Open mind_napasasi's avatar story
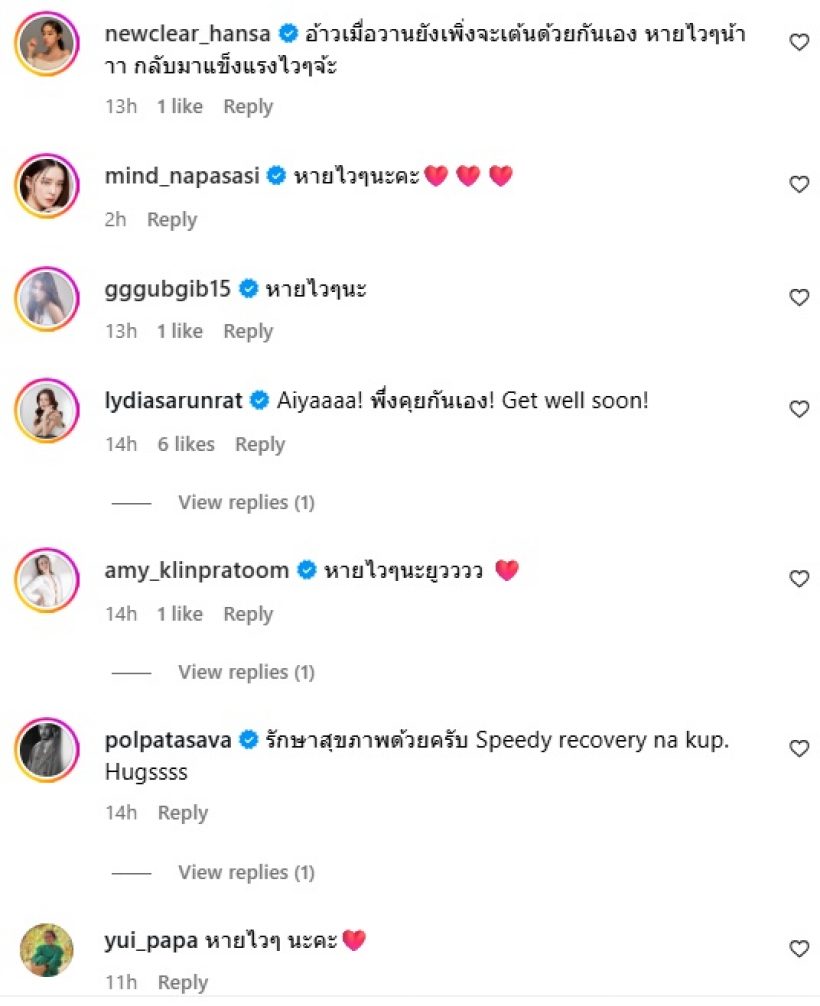The height and width of the screenshot is (1006, 820). pos(47,185)
